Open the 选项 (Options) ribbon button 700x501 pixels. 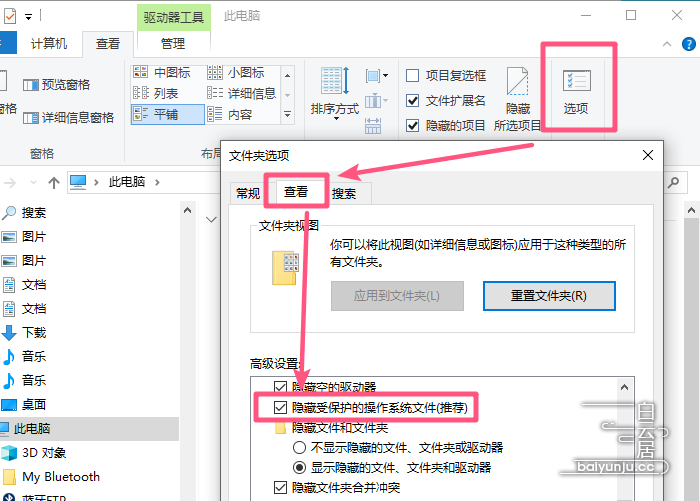(x=576, y=92)
